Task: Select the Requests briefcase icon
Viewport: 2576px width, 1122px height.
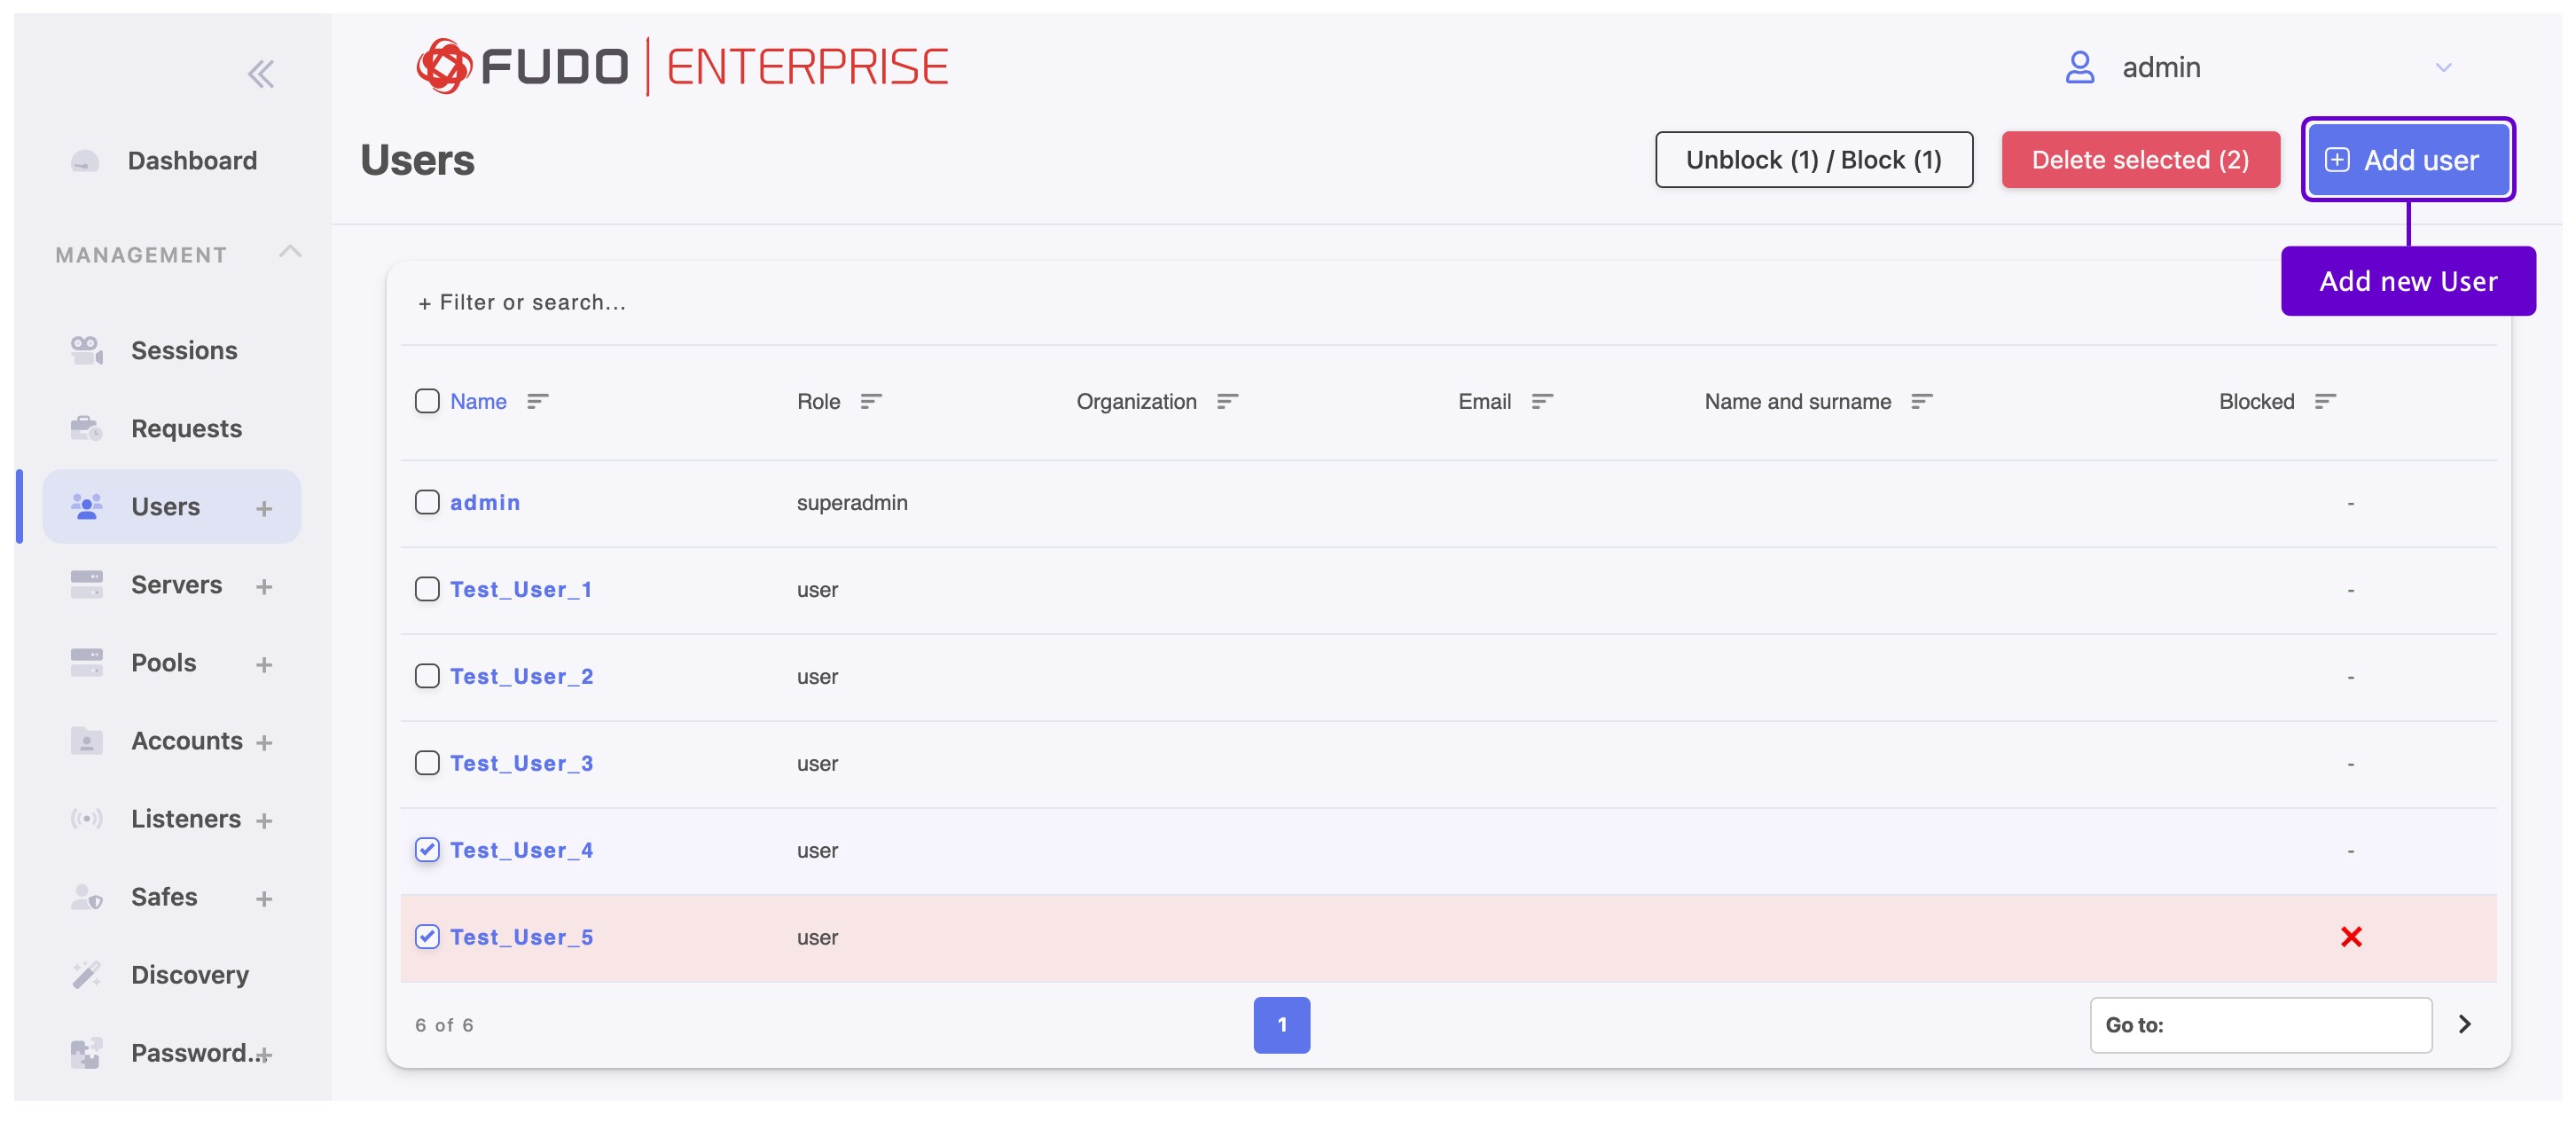Action: click(x=86, y=428)
